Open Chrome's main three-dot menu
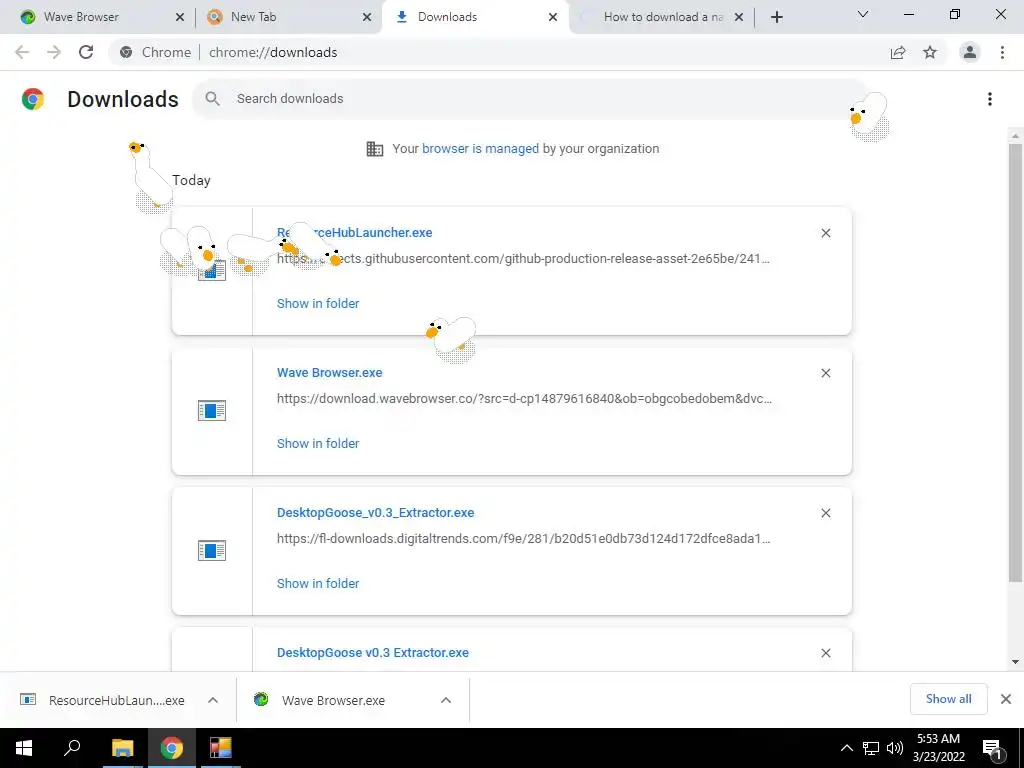Image resolution: width=1024 pixels, height=768 pixels. [1002, 52]
